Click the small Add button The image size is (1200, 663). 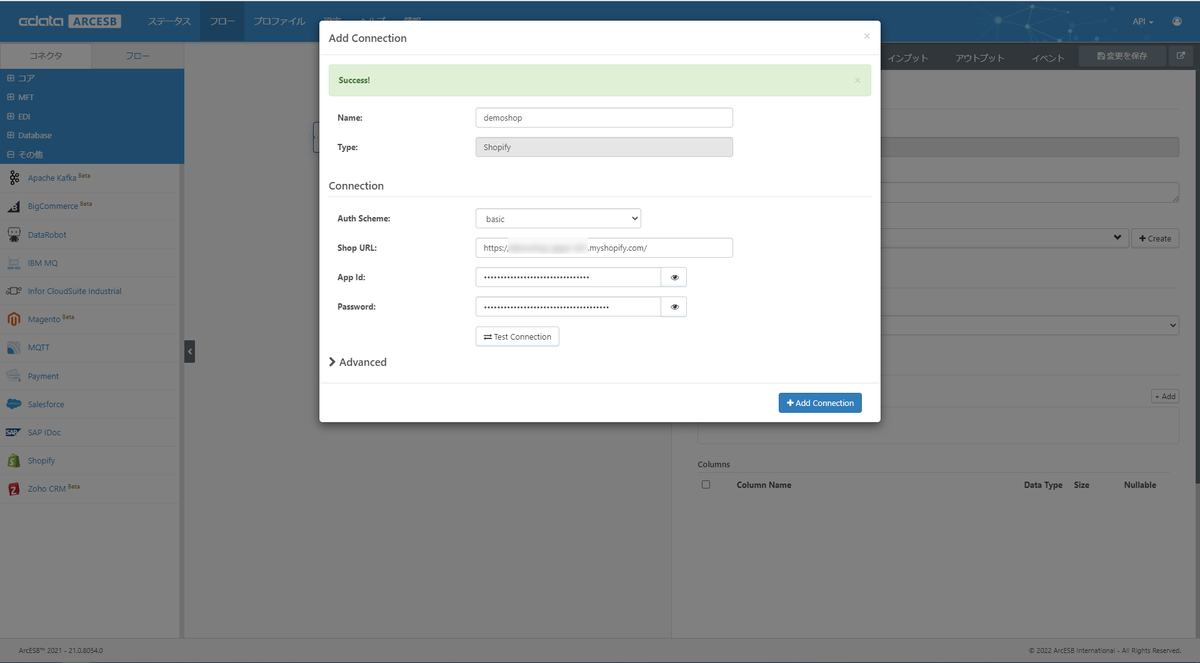1165,397
